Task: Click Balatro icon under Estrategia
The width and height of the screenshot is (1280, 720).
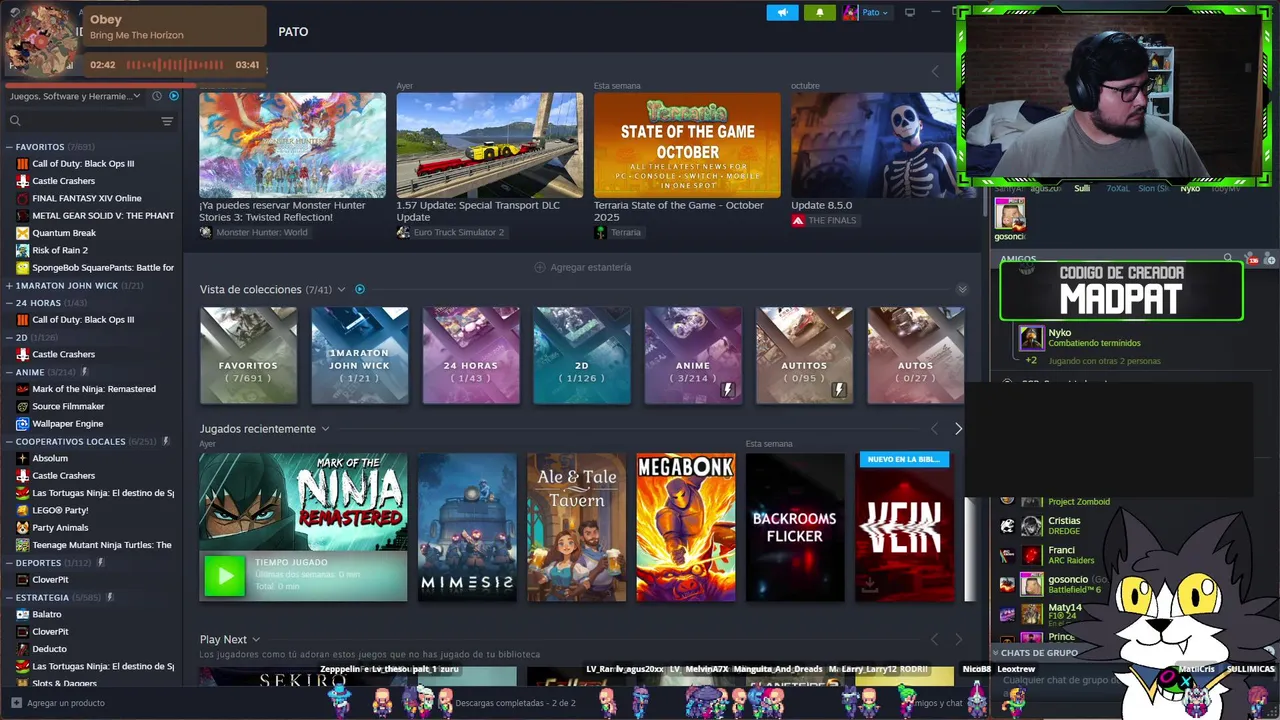Action: pyautogui.click(x=22, y=614)
